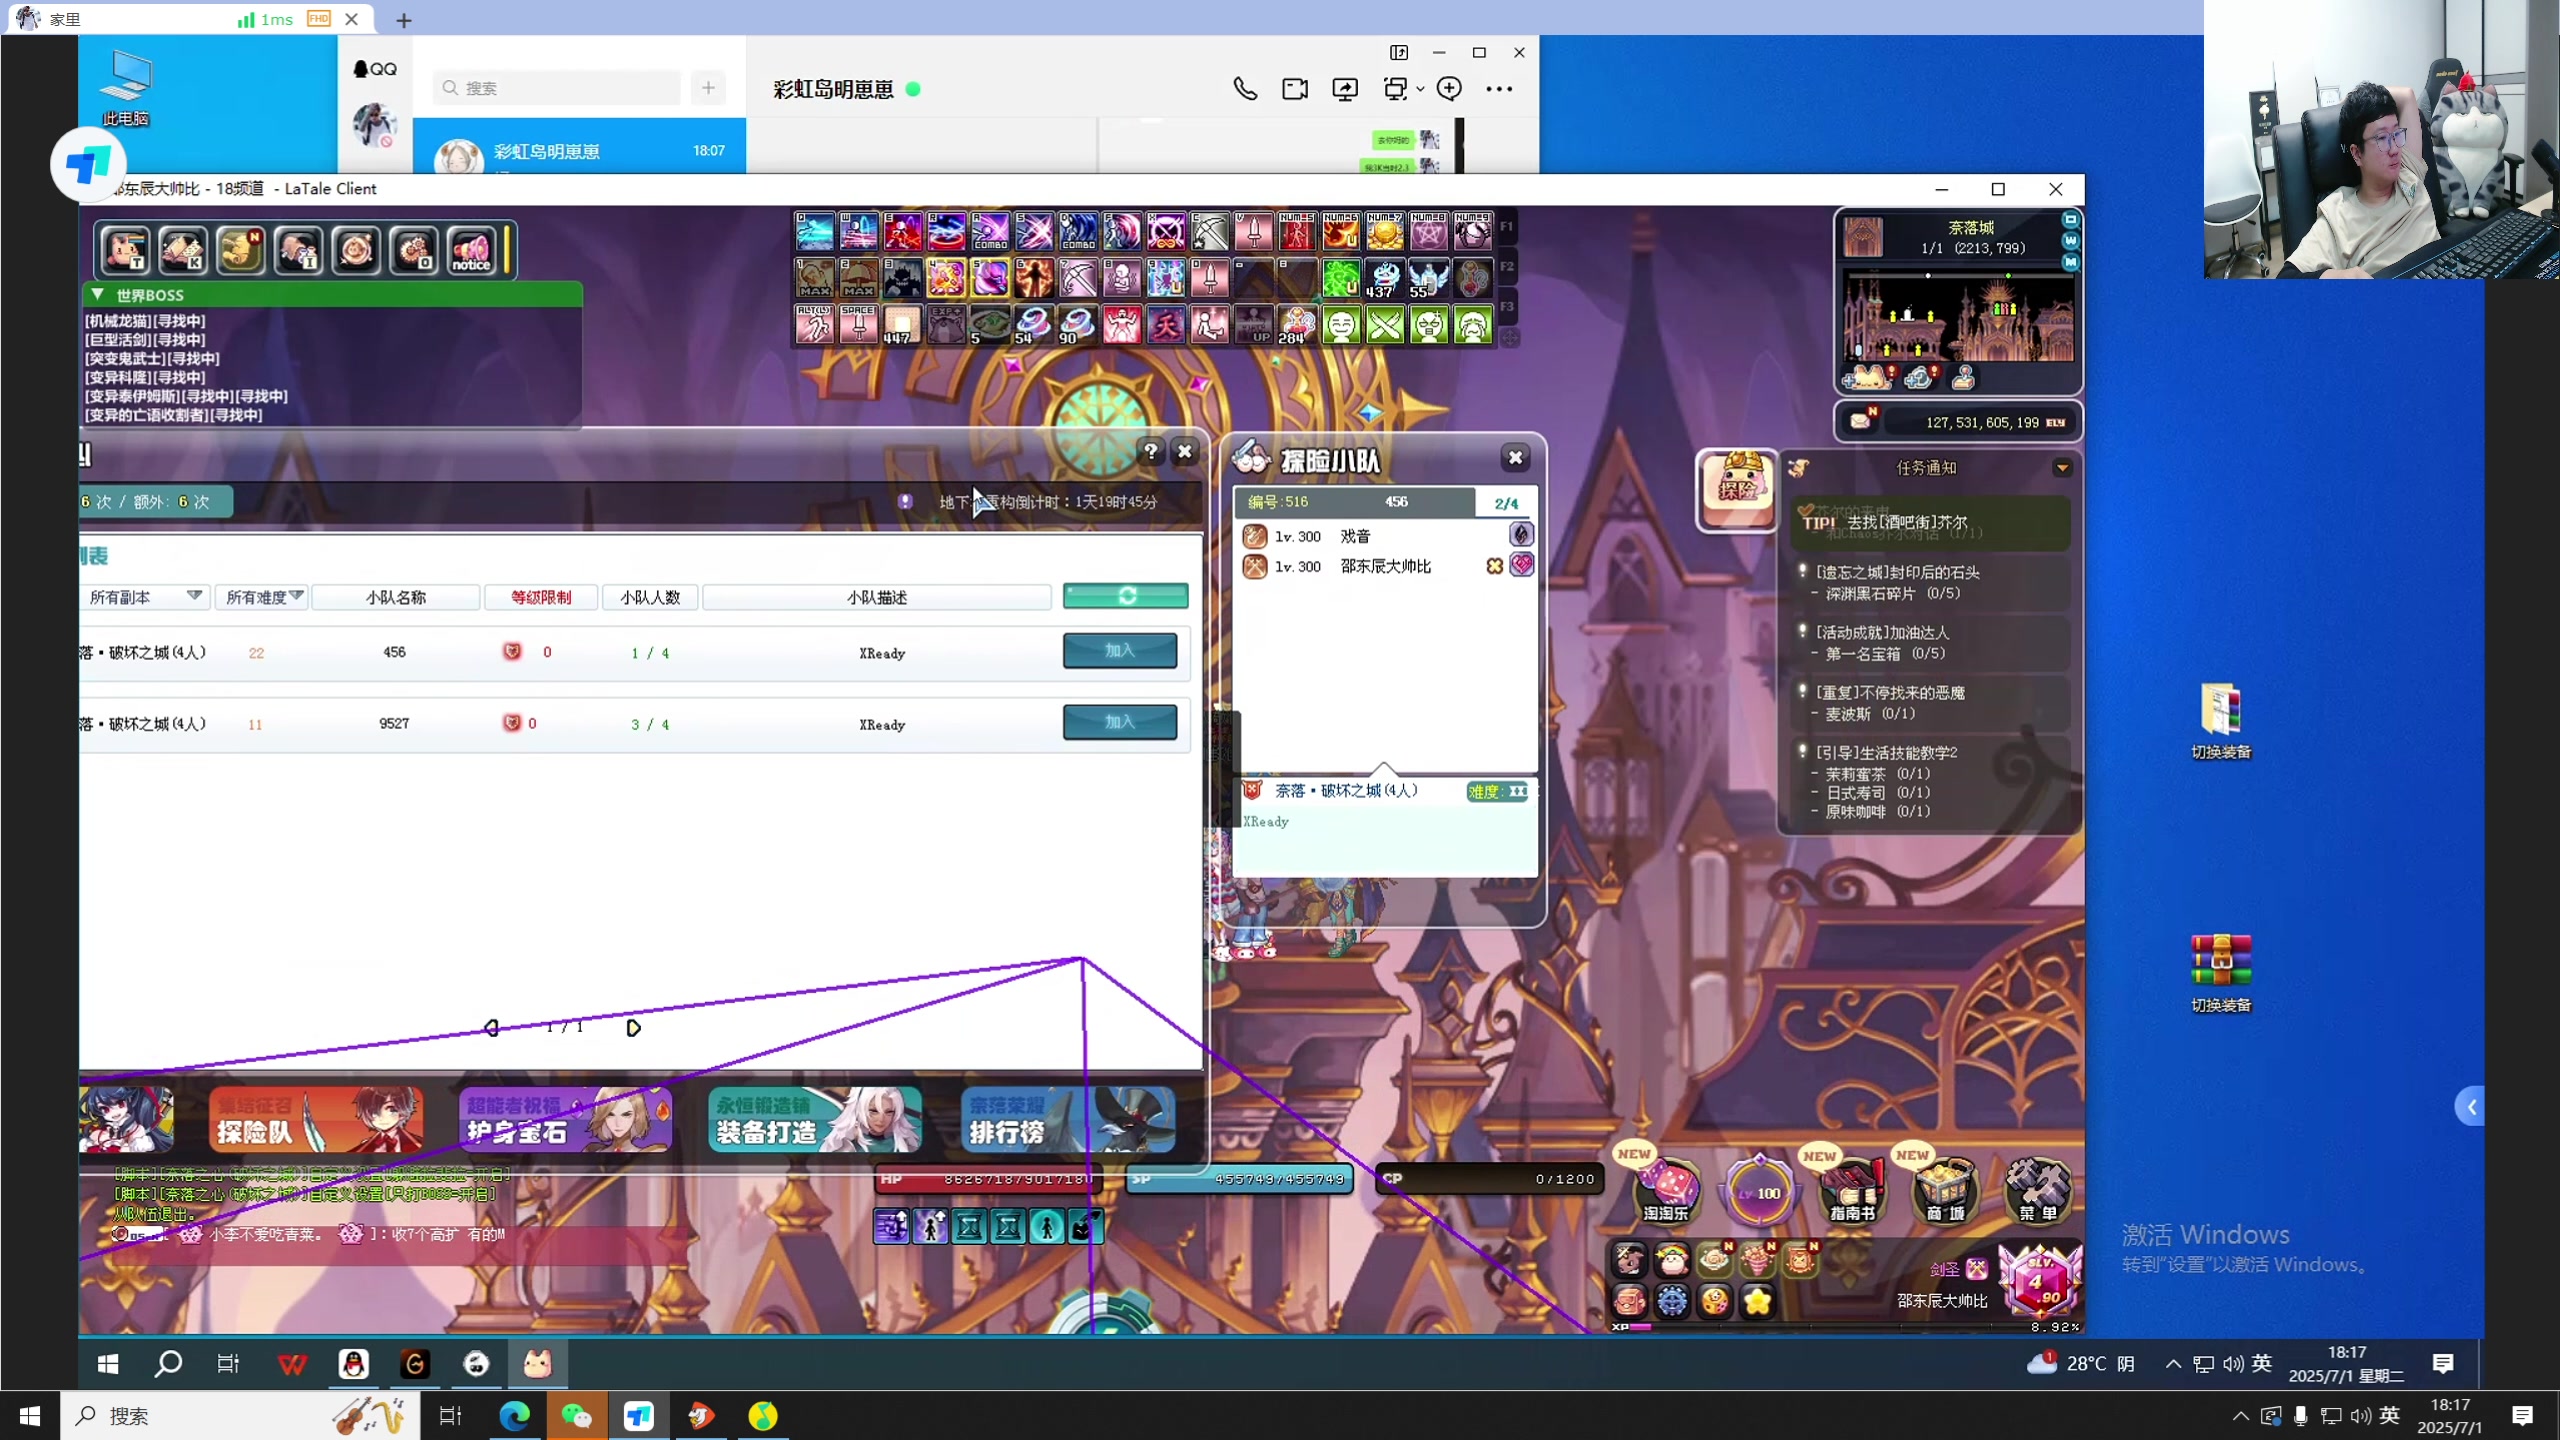Open the 所有副本 dropdown filter
The image size is (2560, 1440).
[x=146, y=597]
